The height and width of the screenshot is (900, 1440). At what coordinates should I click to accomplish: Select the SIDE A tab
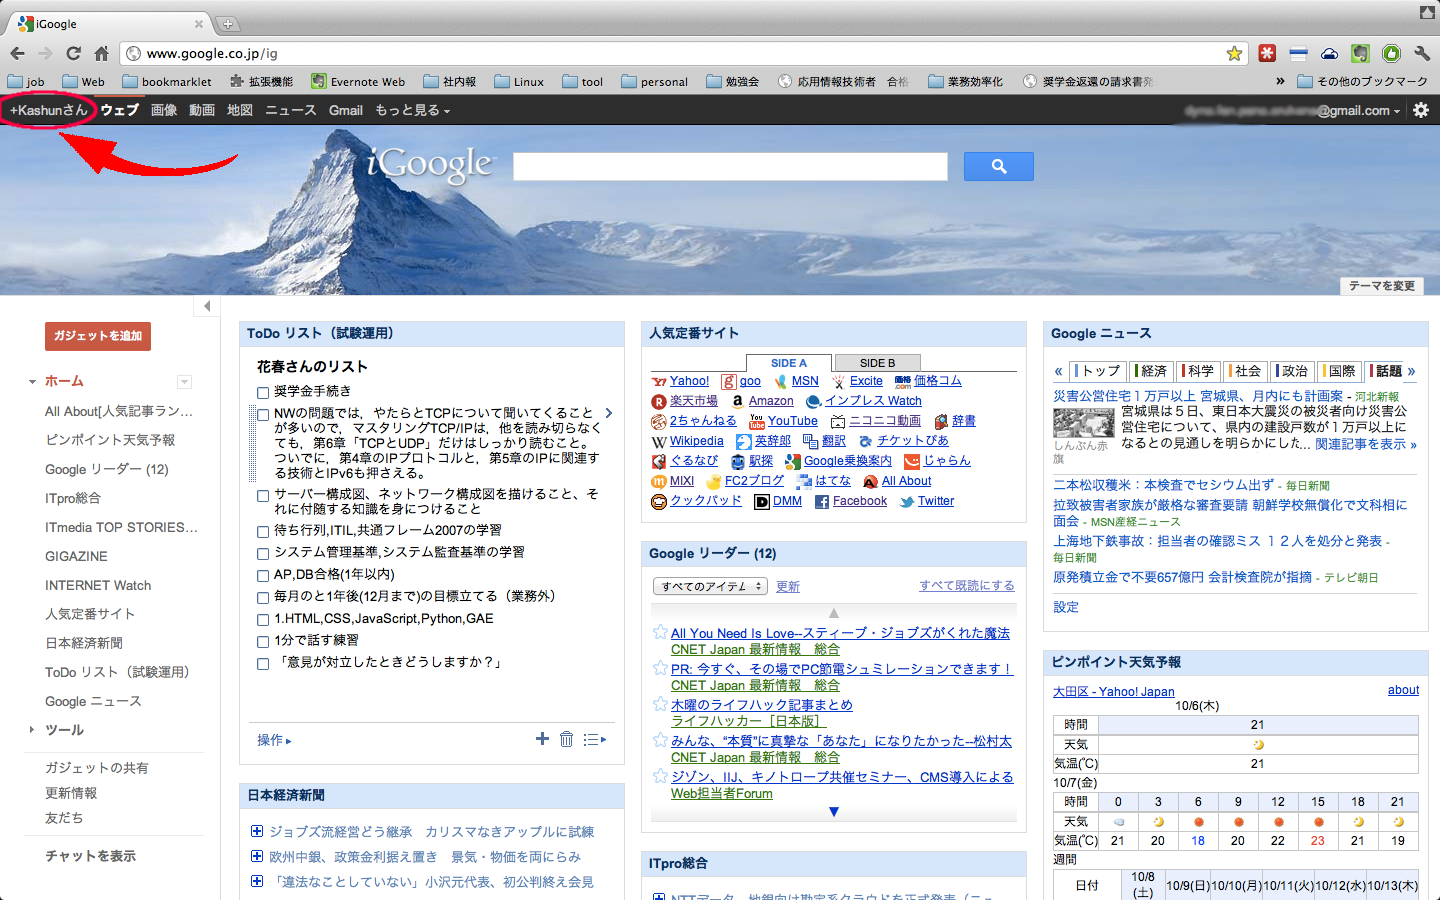coord(789,363)
